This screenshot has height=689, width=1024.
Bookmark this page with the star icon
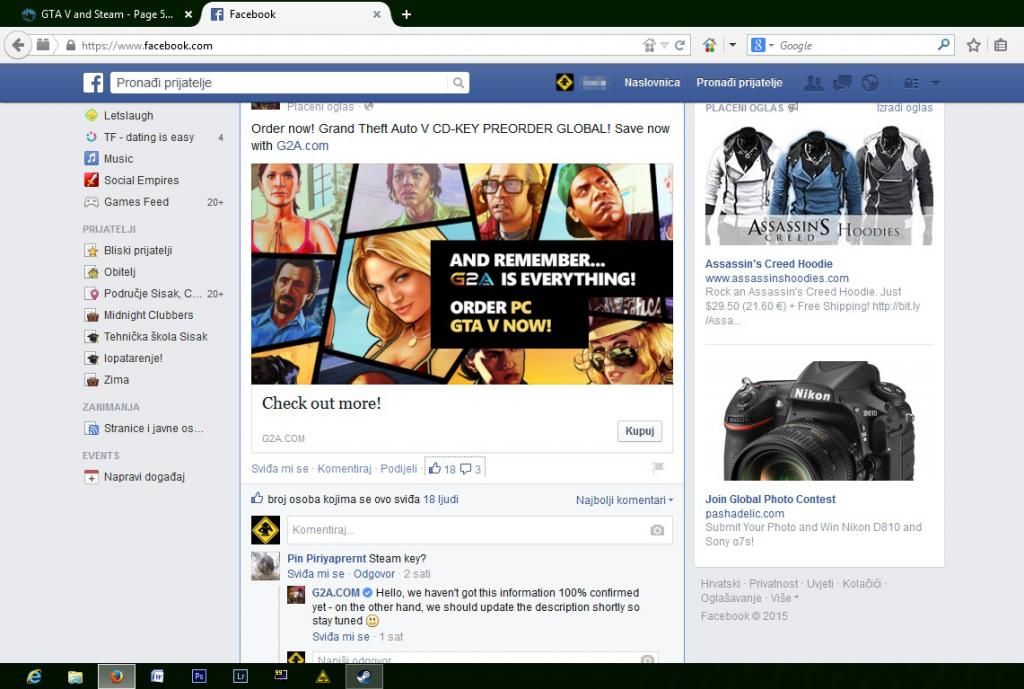click(974, 45)
